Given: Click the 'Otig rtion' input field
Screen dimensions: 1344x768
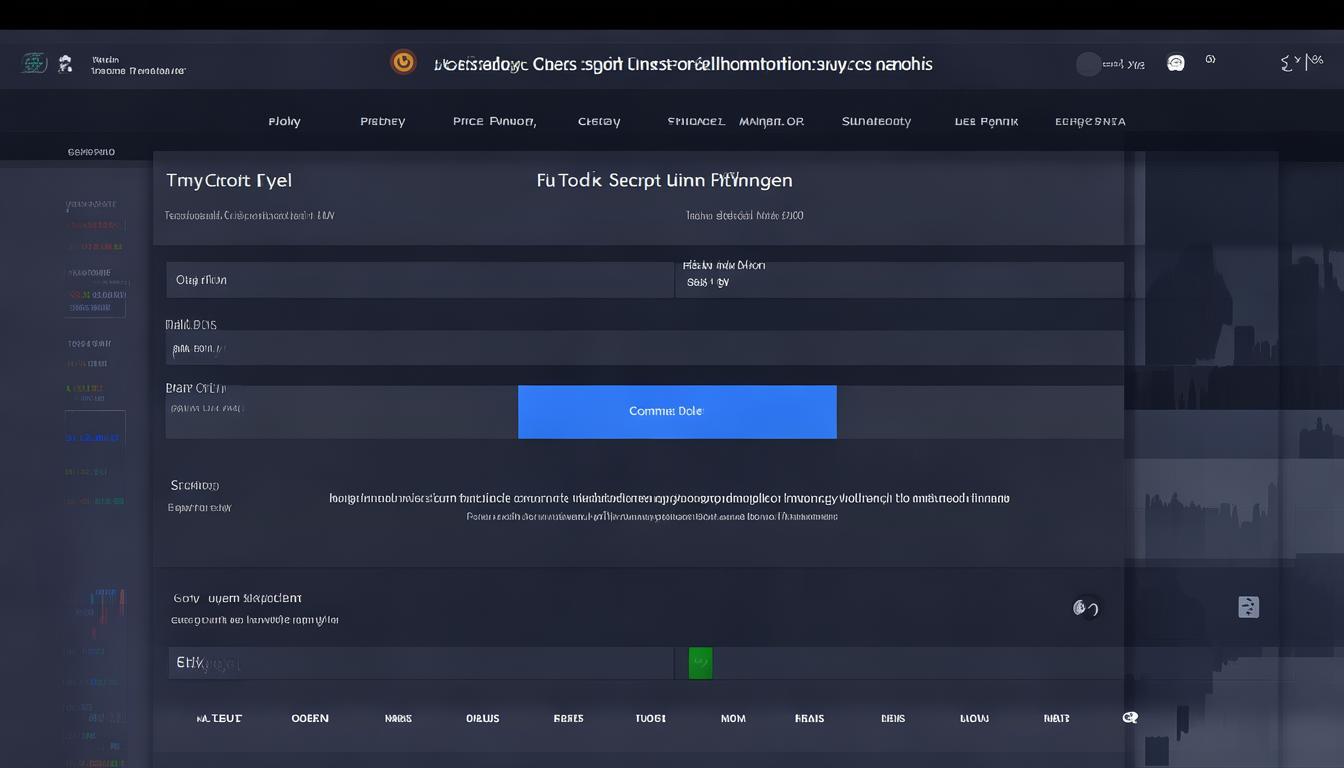Looking at the screenshot, I should [x=419, y=280].
